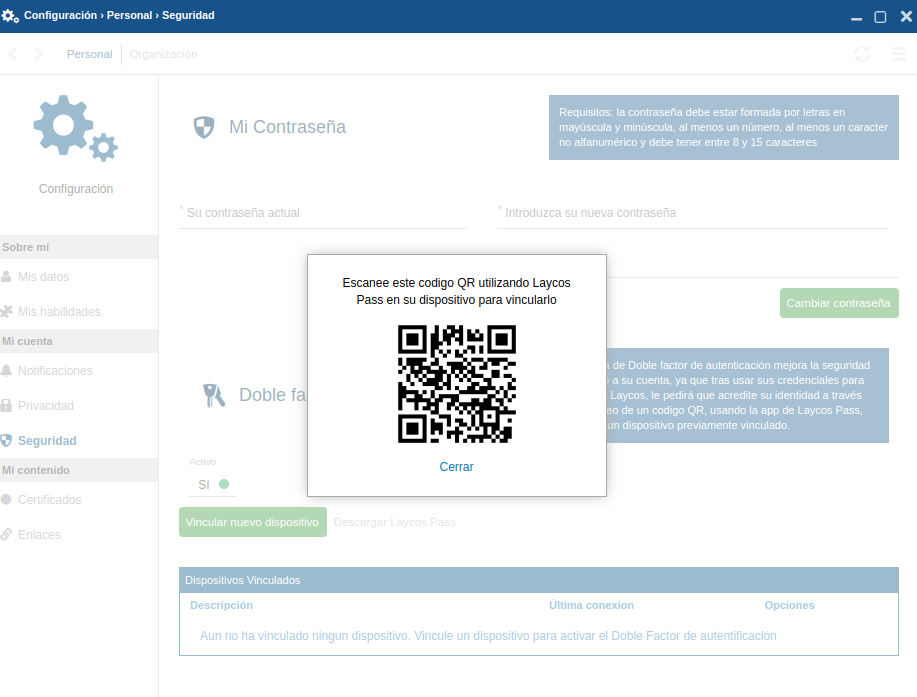Click the Mi contenido section header
Image resolution: width=917 pixels, height=697 pixels.
pos(79,470)
